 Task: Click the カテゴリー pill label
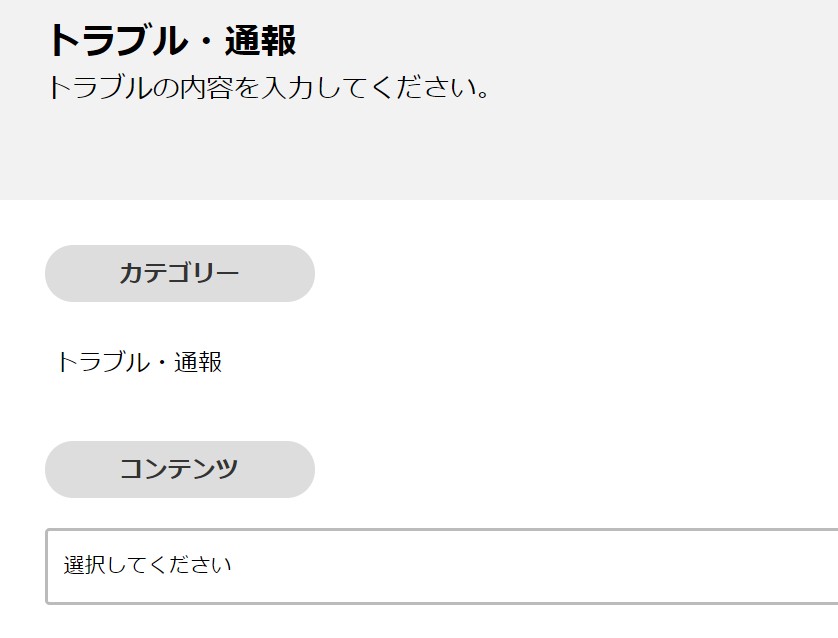pos(180,273)
